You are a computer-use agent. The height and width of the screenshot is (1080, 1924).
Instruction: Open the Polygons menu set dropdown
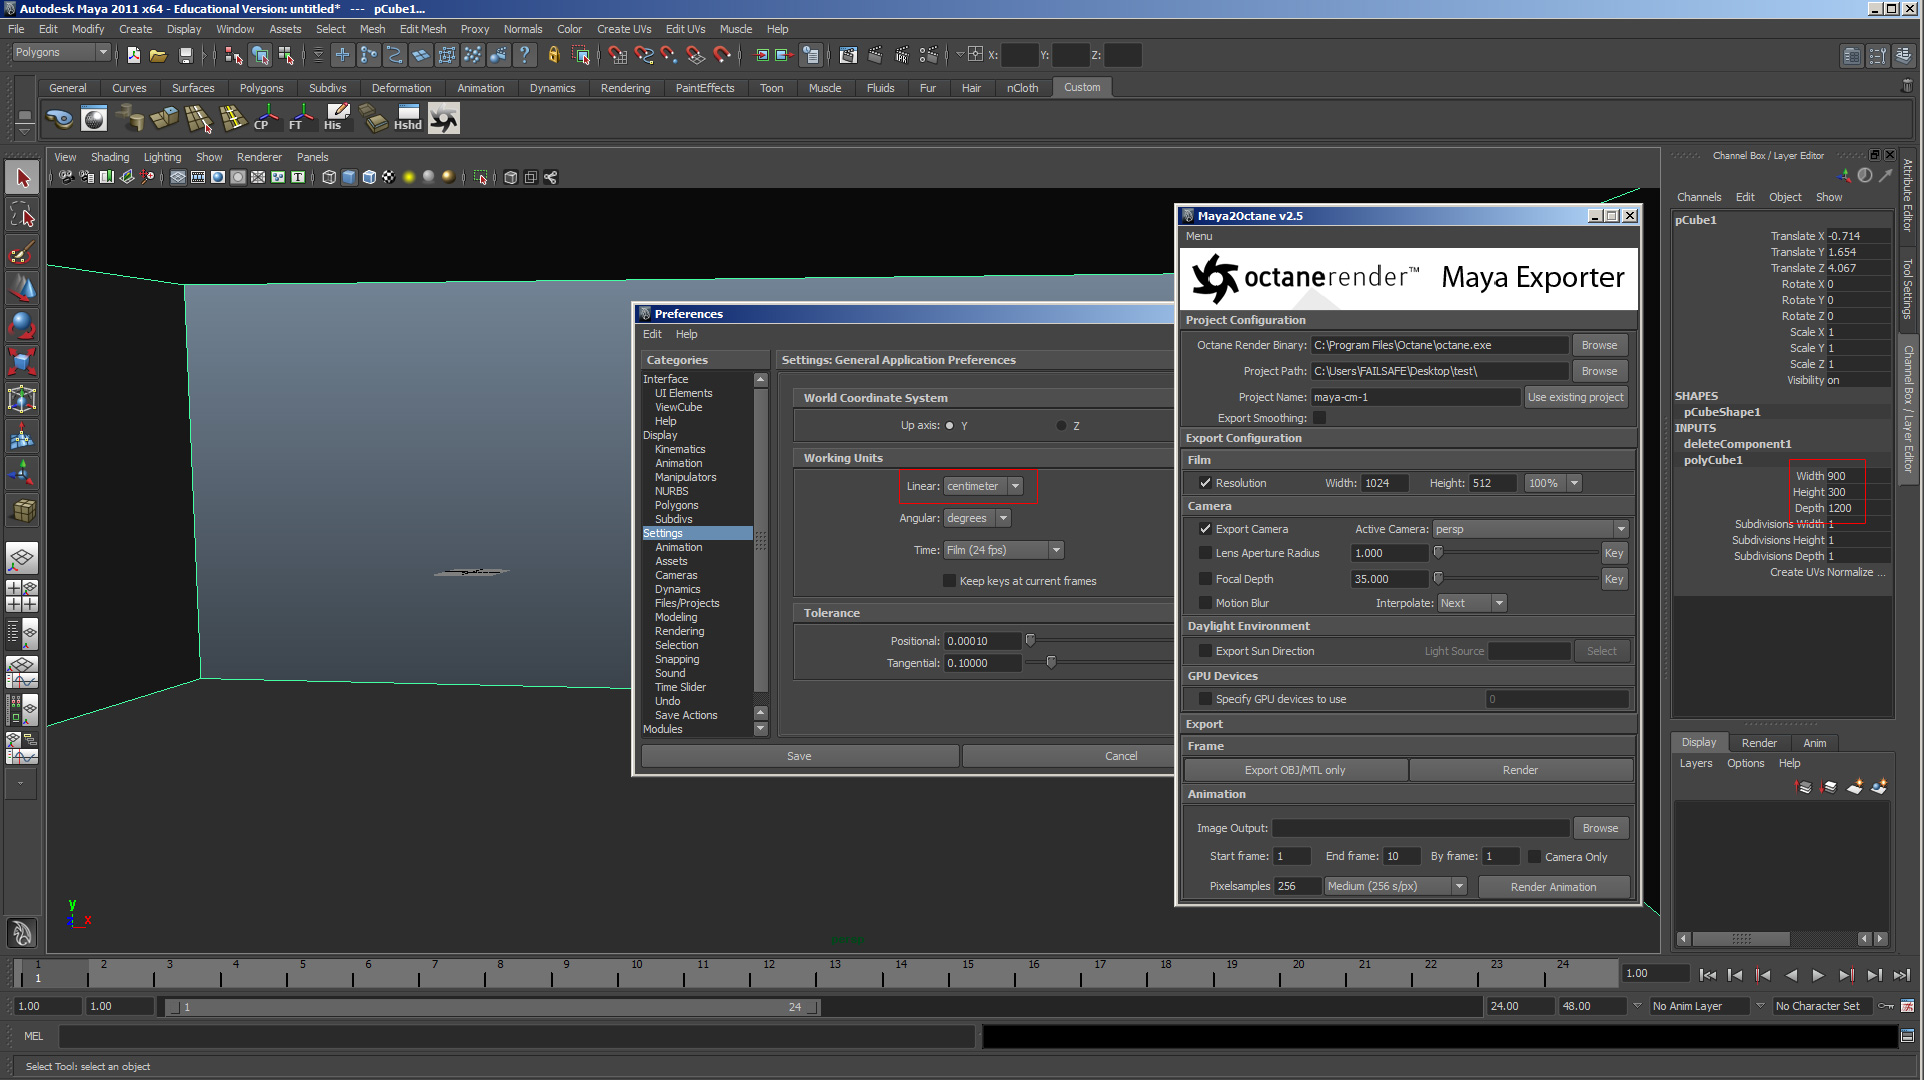102,52
